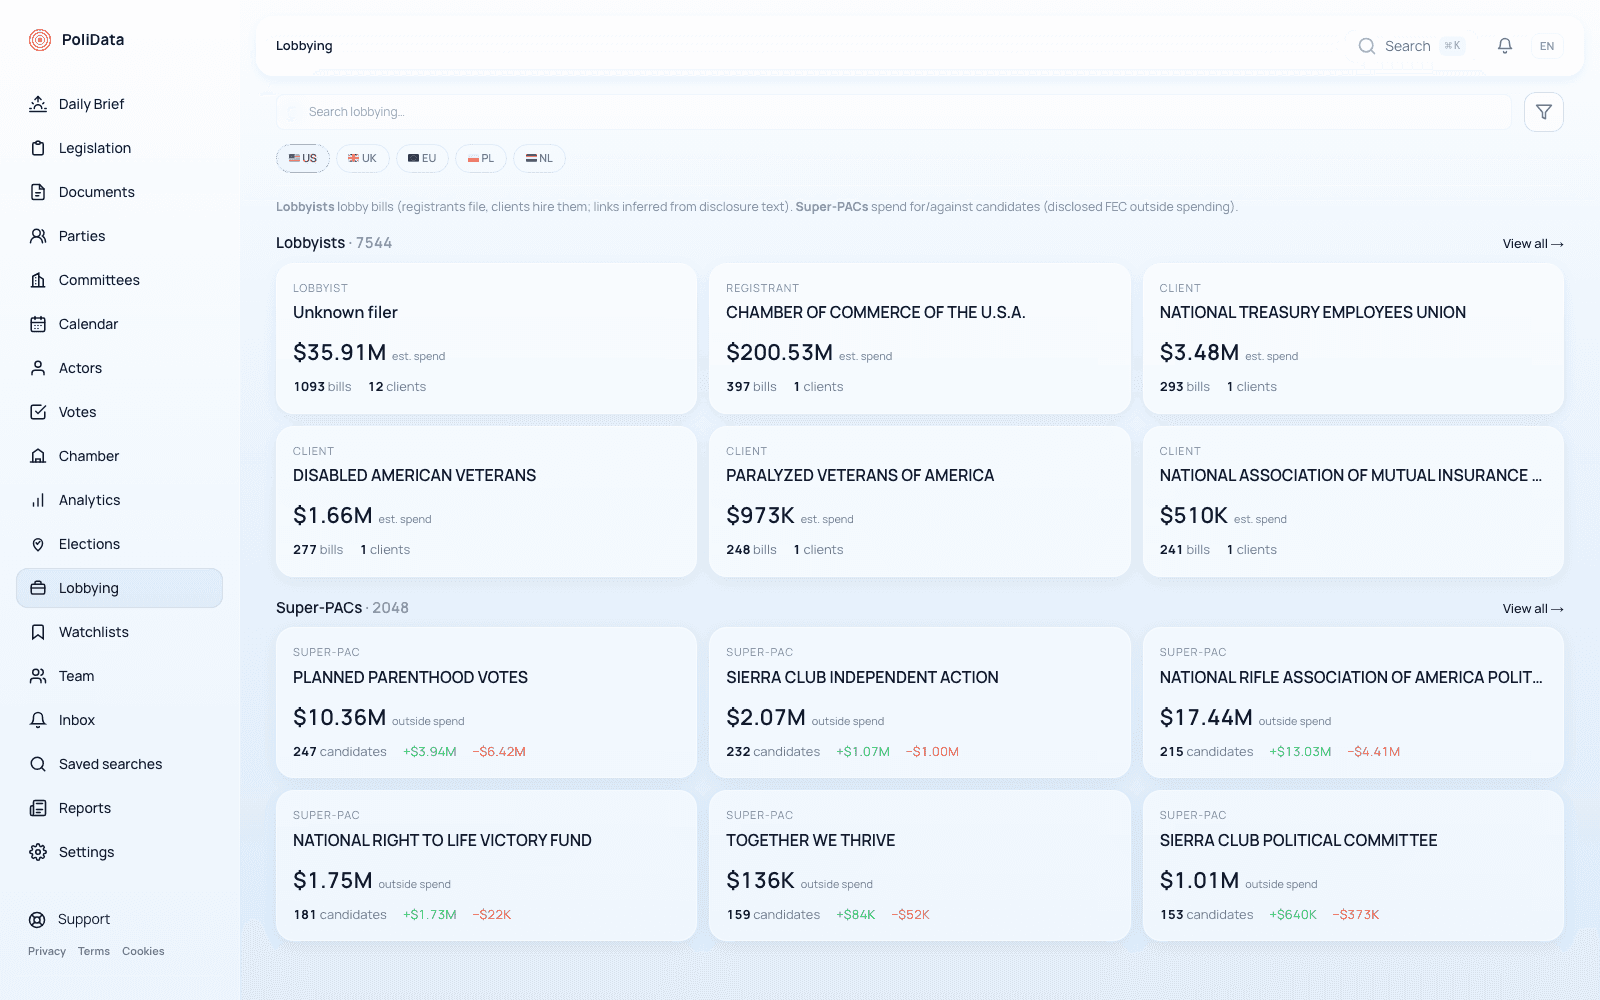1600x1000 pixels.
Task: Open the Unknown filer lobbyist card
Action: click(486, 338)
